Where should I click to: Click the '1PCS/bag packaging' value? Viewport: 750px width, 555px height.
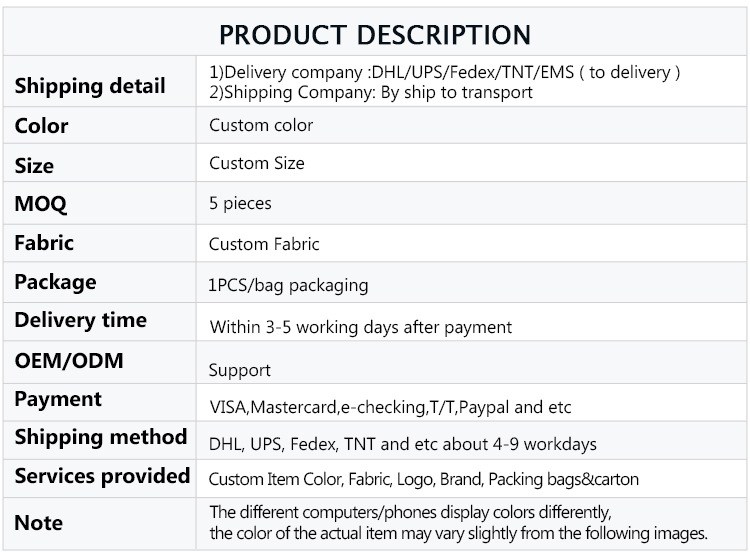click(288, 285)
